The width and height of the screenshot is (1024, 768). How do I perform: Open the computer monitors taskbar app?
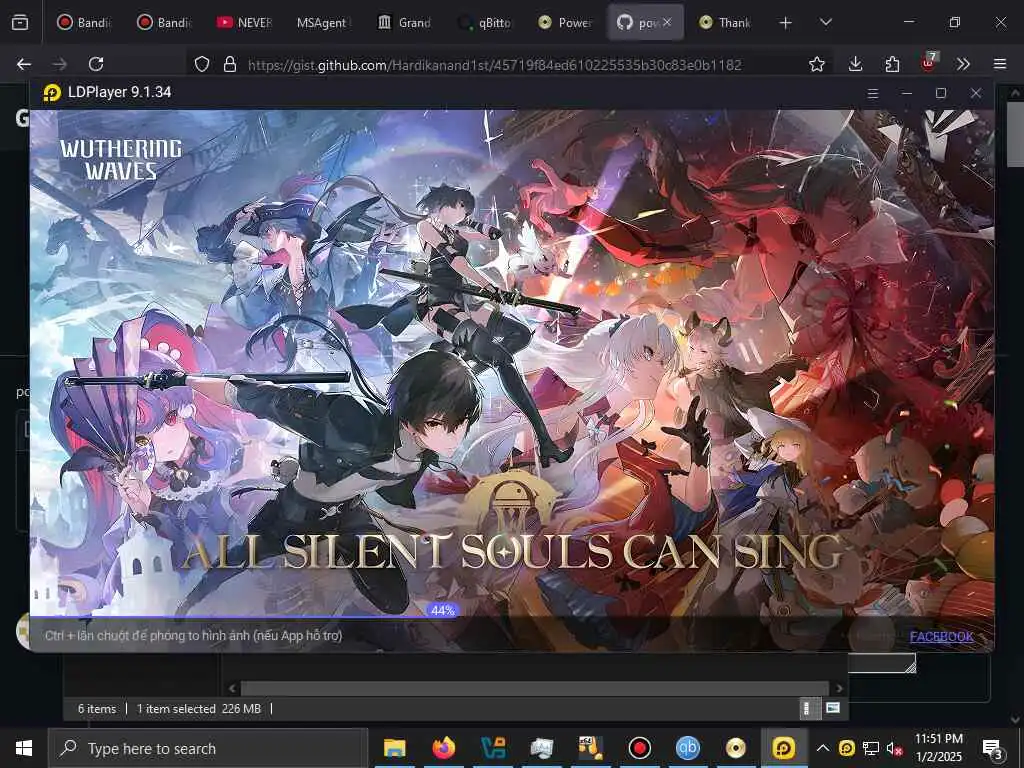541,748
